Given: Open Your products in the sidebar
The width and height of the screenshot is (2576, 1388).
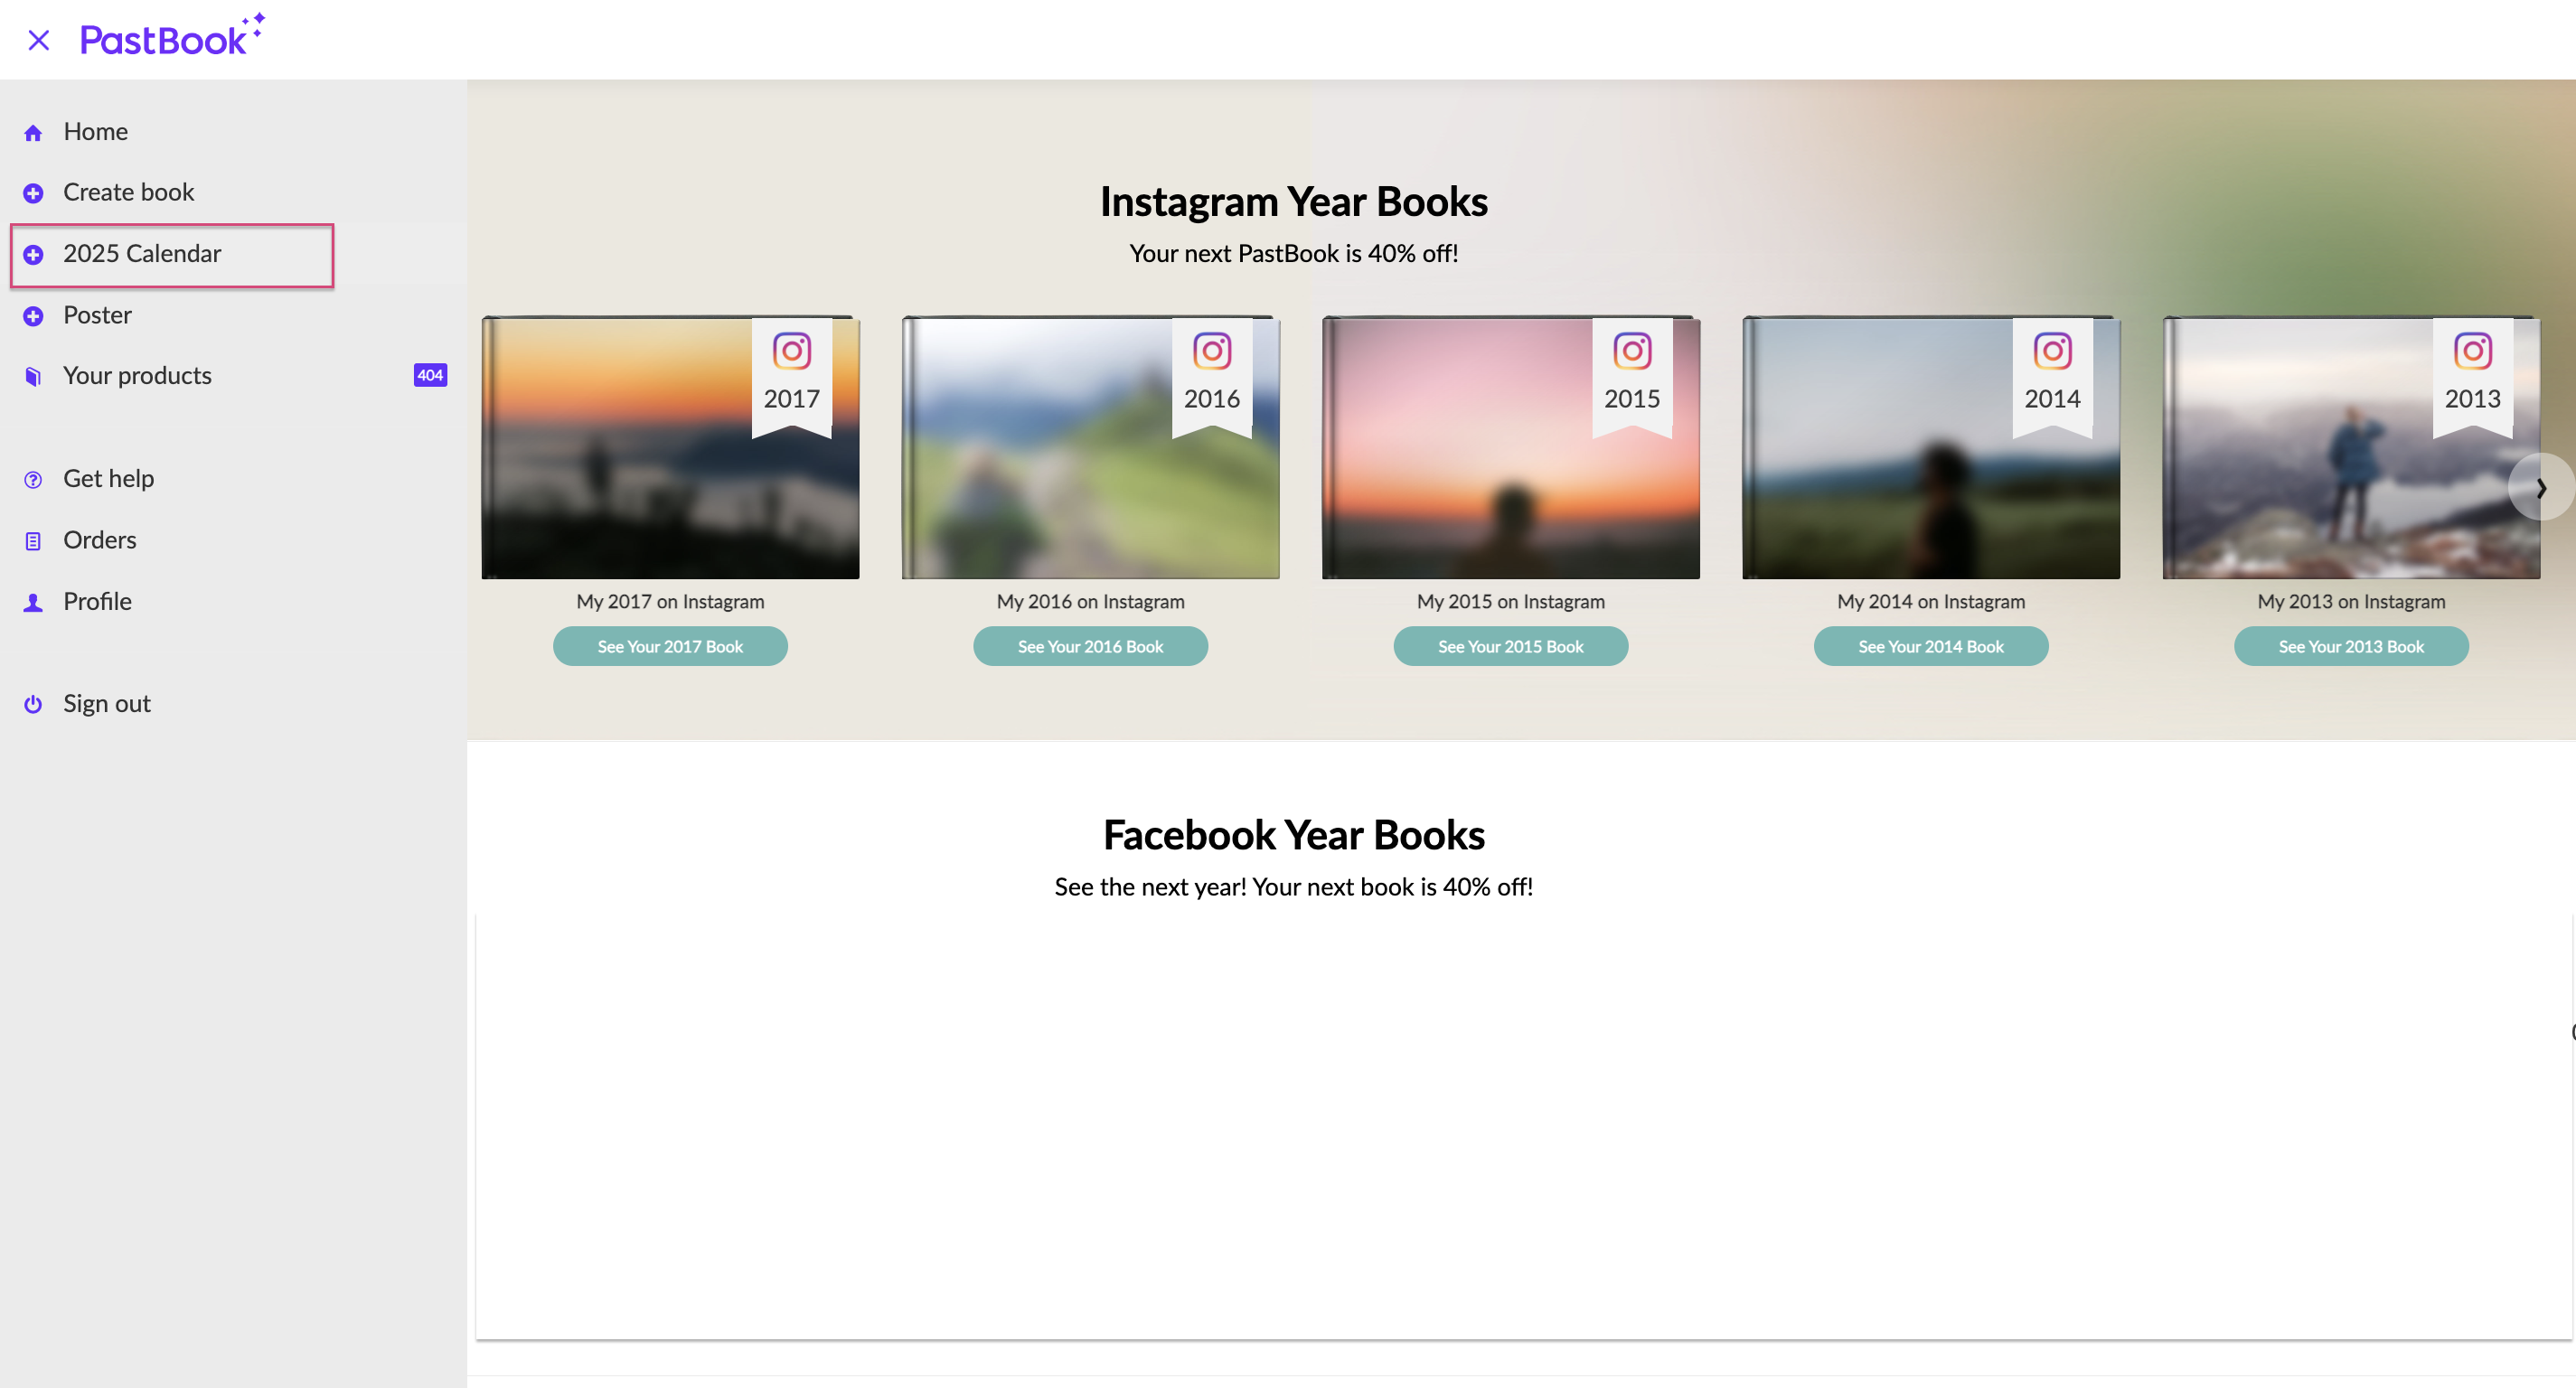Looking at the screenshot, I should [137, 376].
